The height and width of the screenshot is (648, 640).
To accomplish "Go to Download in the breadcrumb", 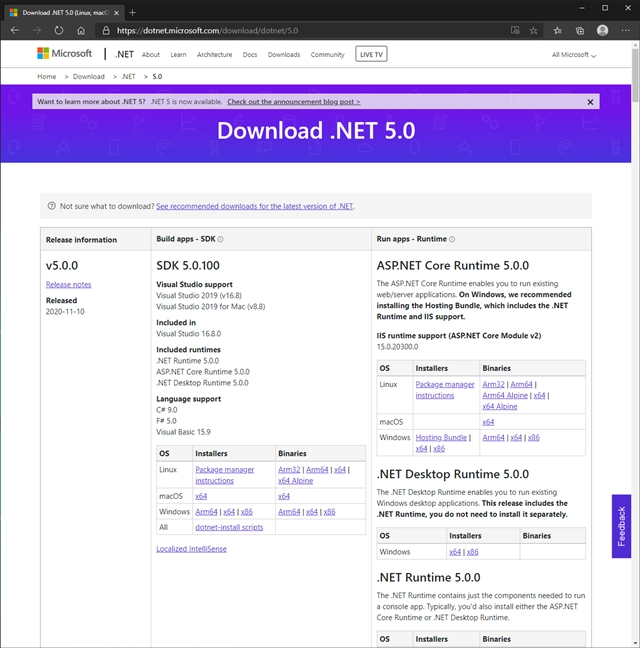I will click(89, 76).
